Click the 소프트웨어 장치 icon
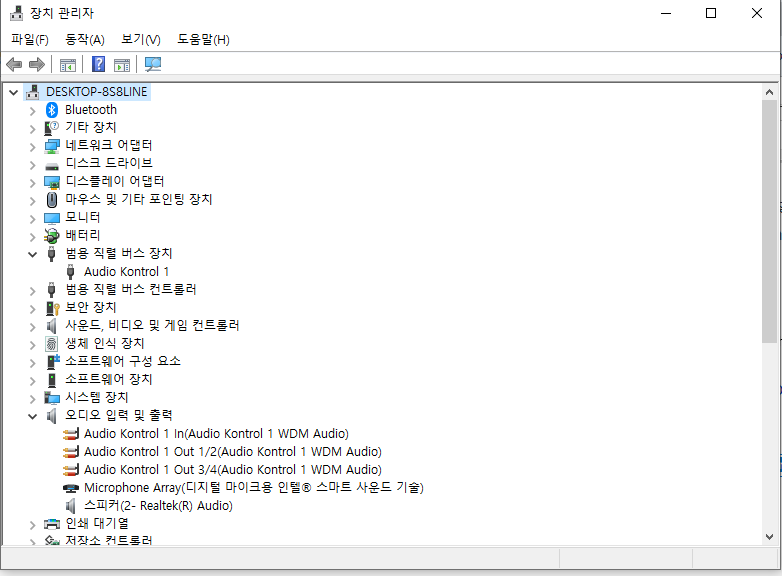782x576 pixels. [x=52, y=380]
